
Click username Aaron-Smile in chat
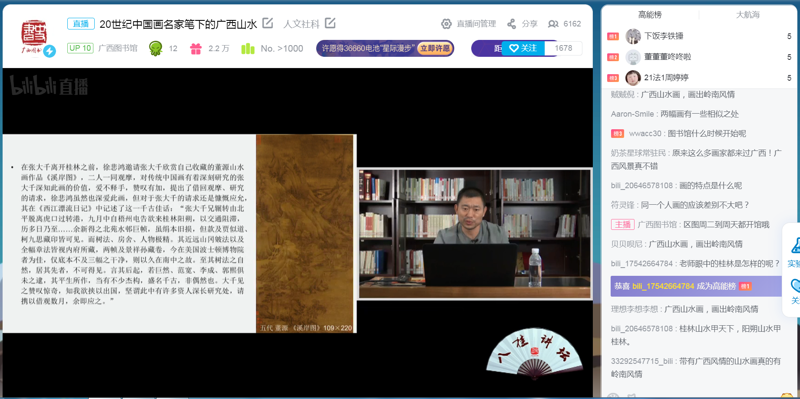click(633, 114)
